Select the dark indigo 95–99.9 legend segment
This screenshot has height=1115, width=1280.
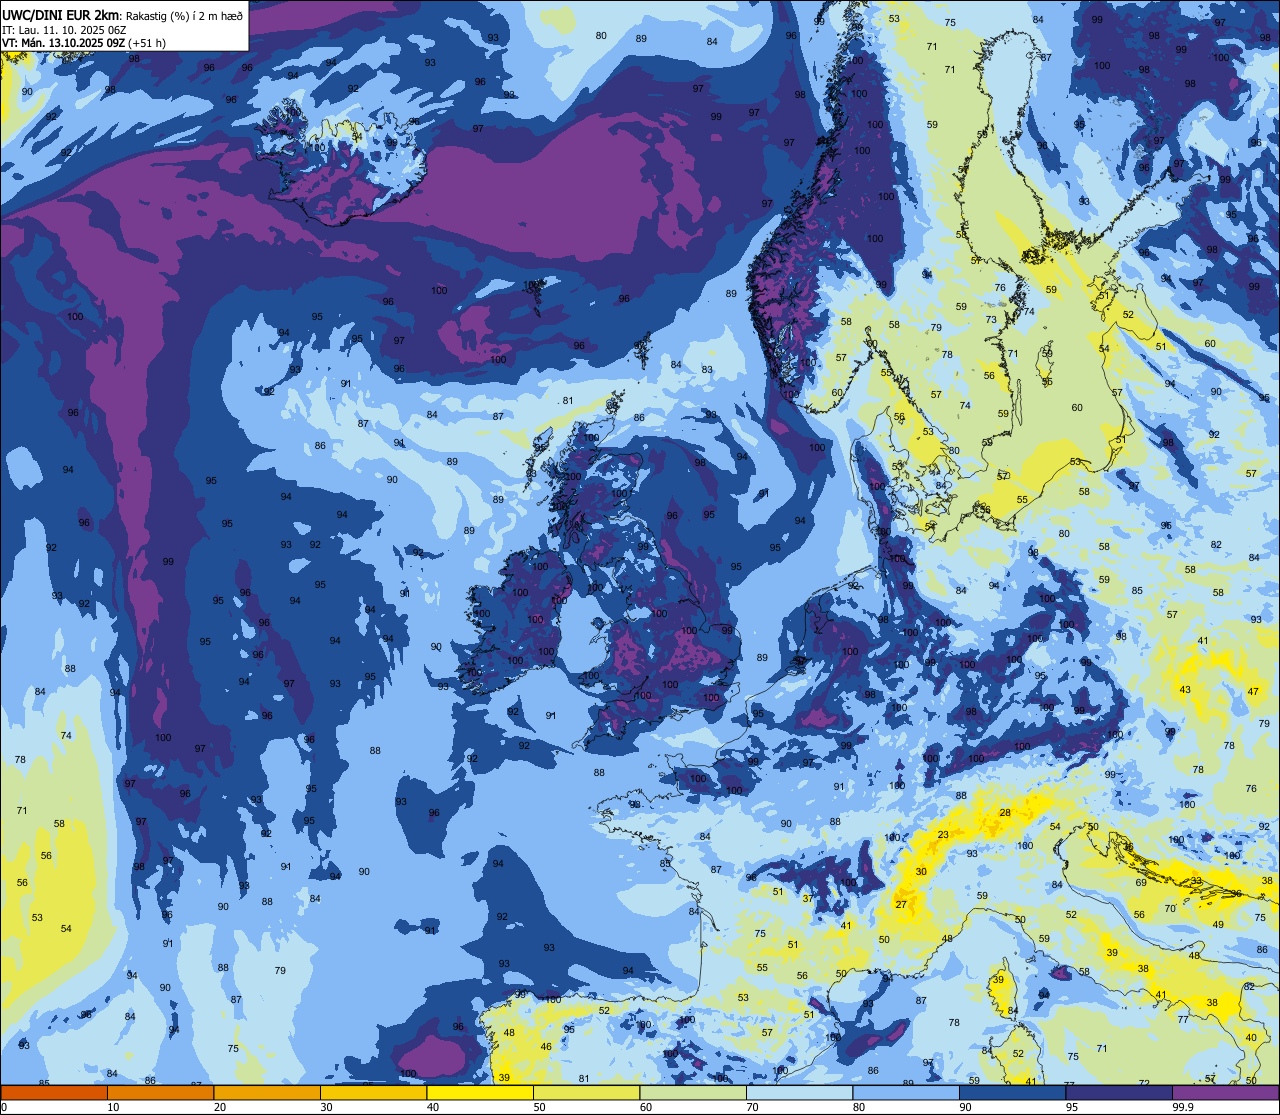coord(1119,1092)
